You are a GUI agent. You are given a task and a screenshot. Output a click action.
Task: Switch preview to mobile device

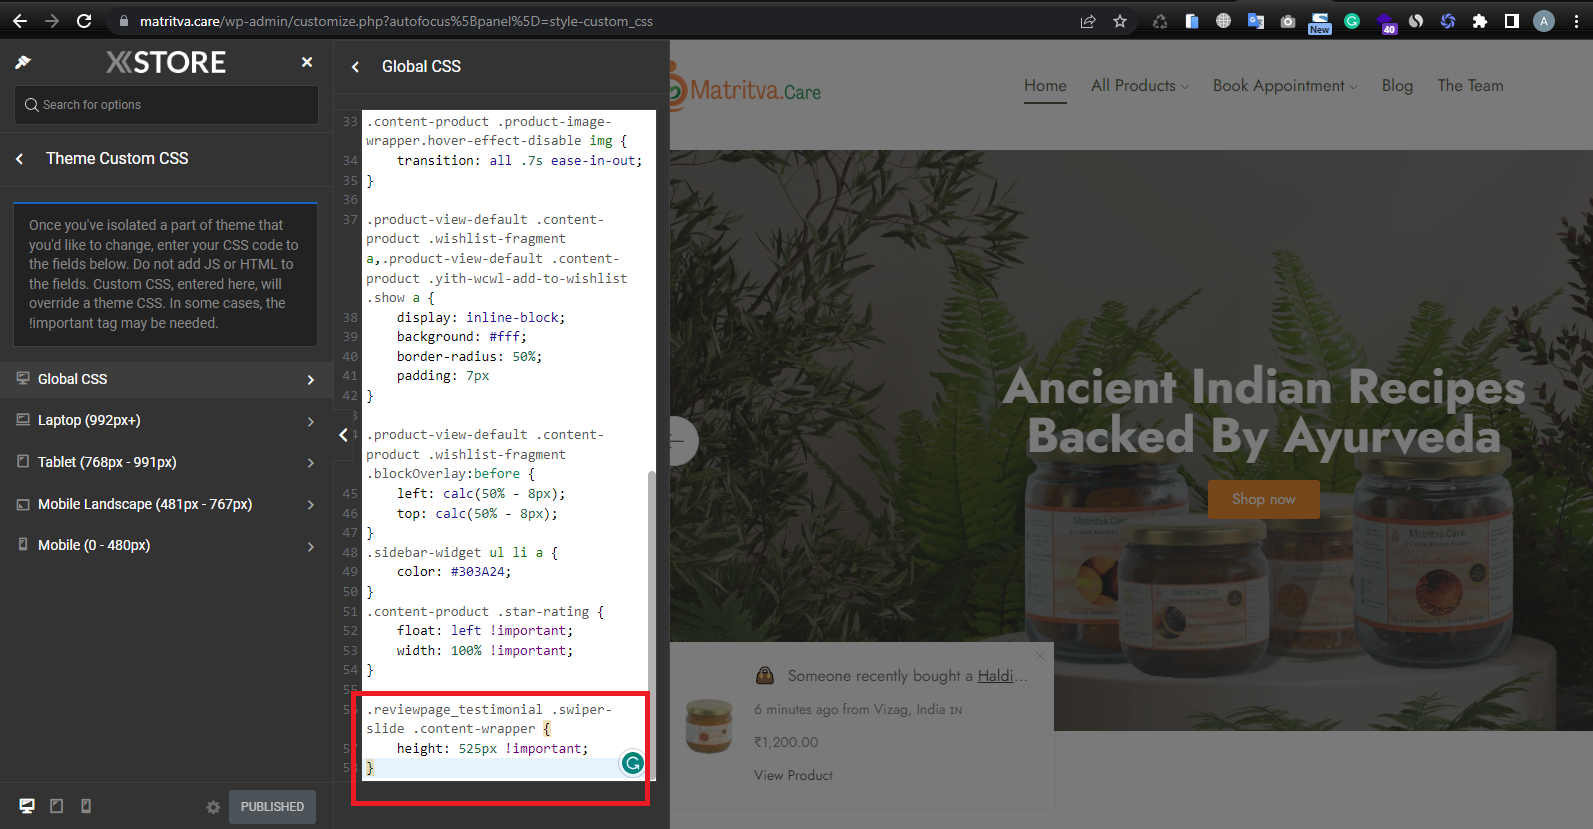click(86, 806)
